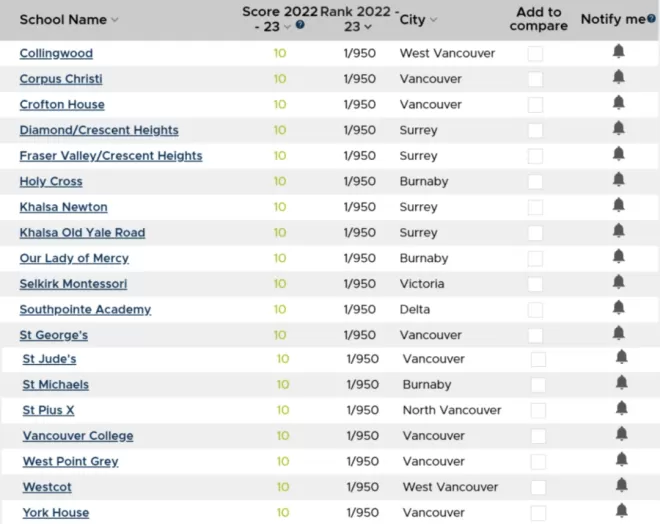
Task: Click the help icon next to Score 2022-23
Action: [300, 24]
